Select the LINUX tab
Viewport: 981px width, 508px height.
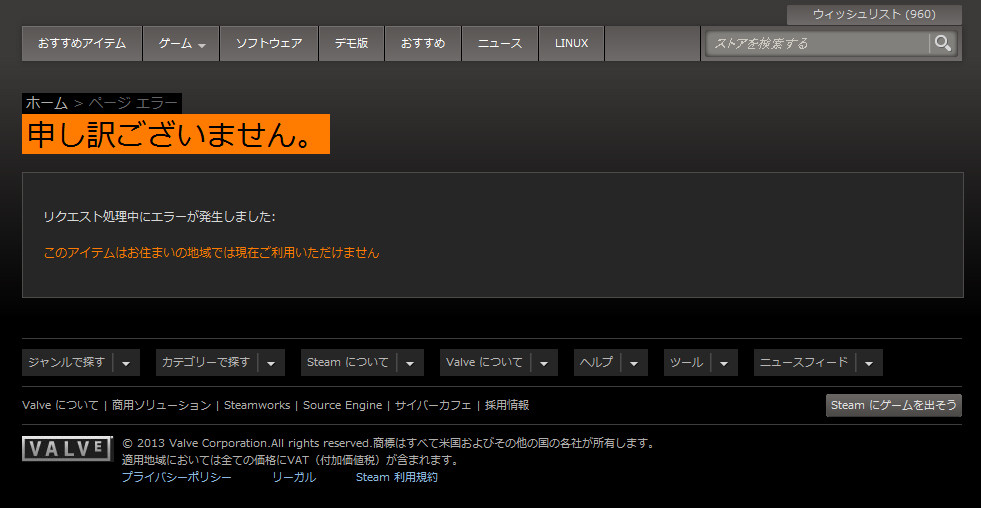coord(571,44)
